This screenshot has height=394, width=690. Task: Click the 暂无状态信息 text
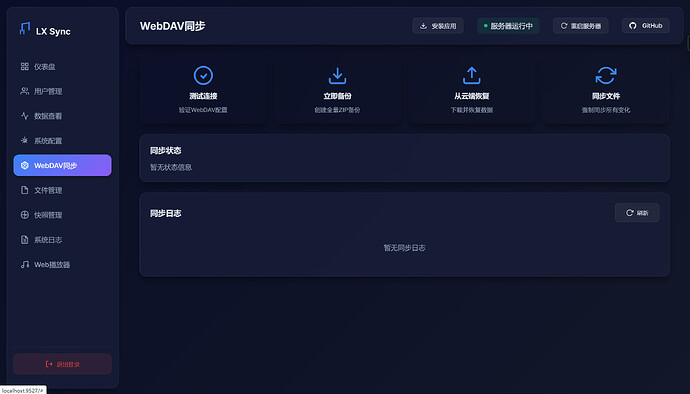point(171,167)
